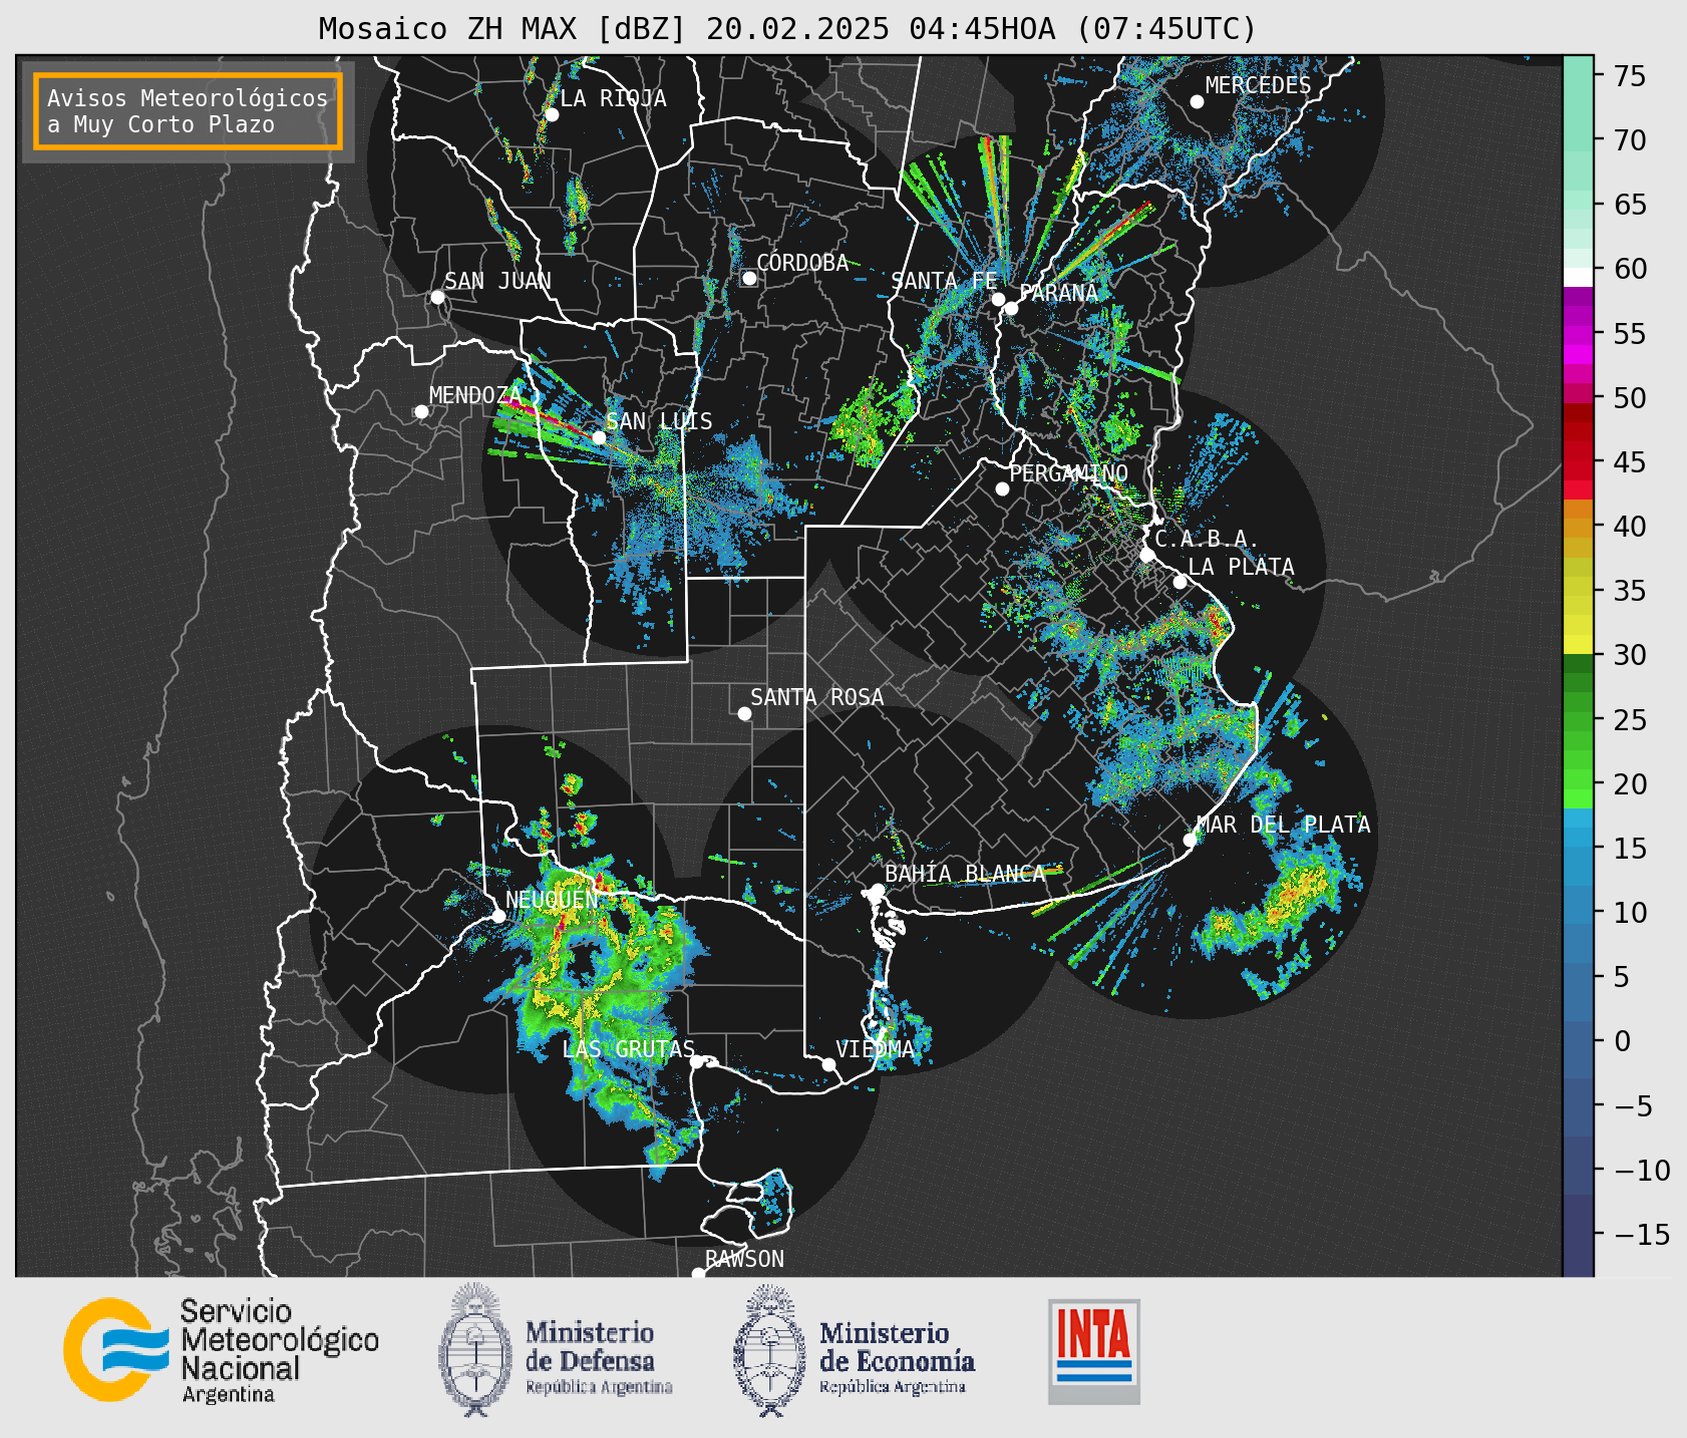The height and width of the screenshot is (1438, 1687).
Task: Click the 20 value on the color scale
Action: click(x=1629, y=784)
